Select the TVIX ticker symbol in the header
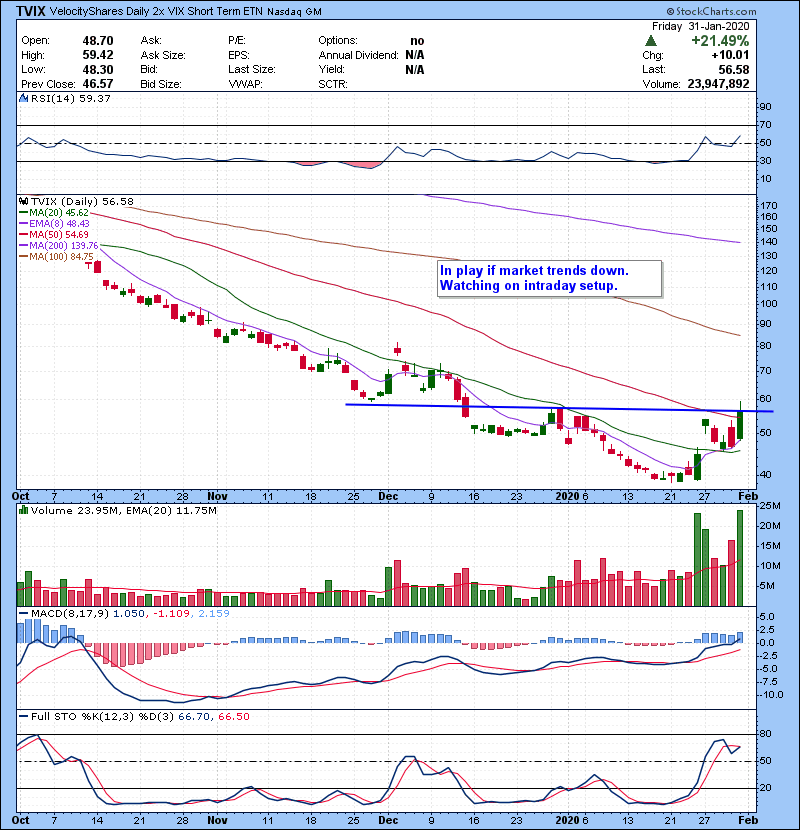 pos(31,11)
